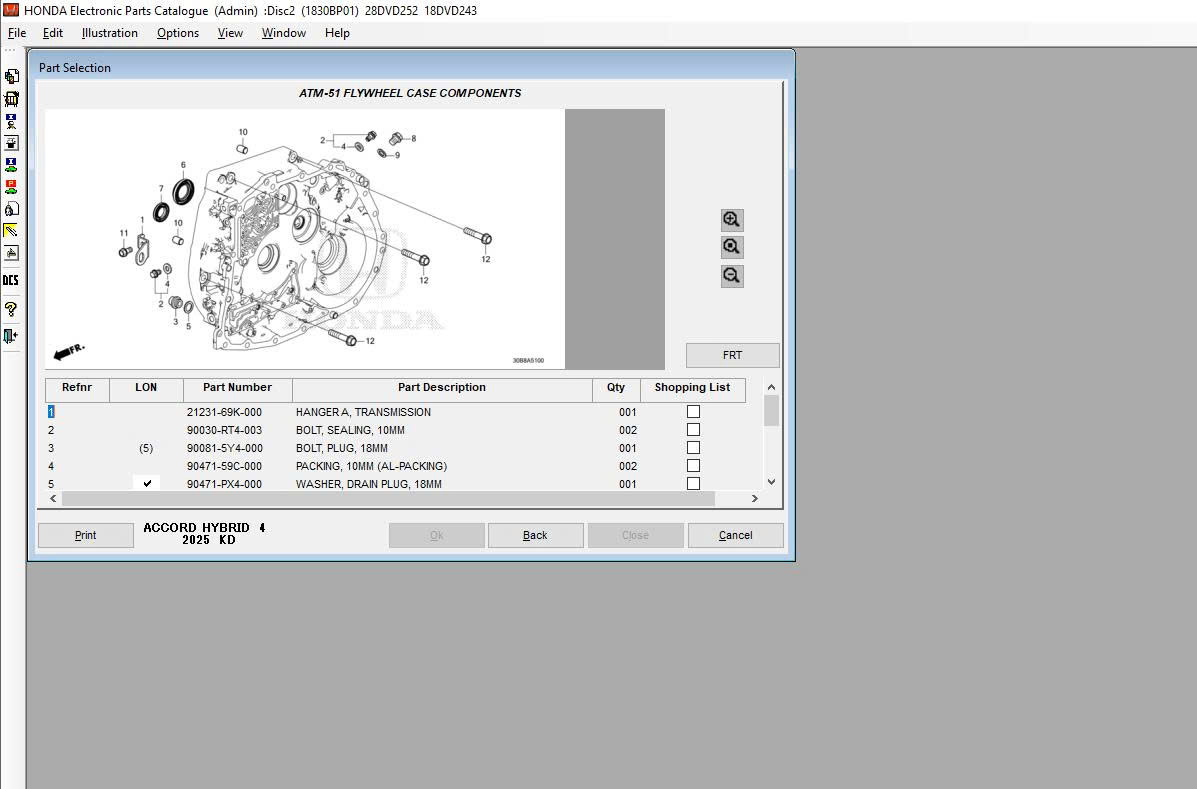Click horizontal scrollbar left arrow
This screenshot has width=1197, height=789.
tap(53, 498)
